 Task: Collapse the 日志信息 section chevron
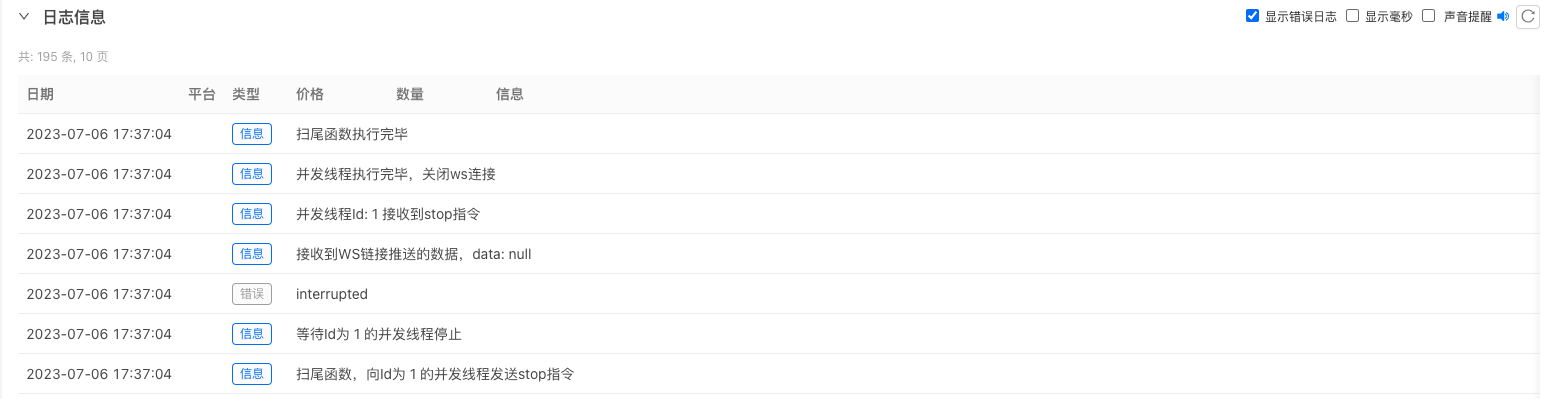(24, 17)
